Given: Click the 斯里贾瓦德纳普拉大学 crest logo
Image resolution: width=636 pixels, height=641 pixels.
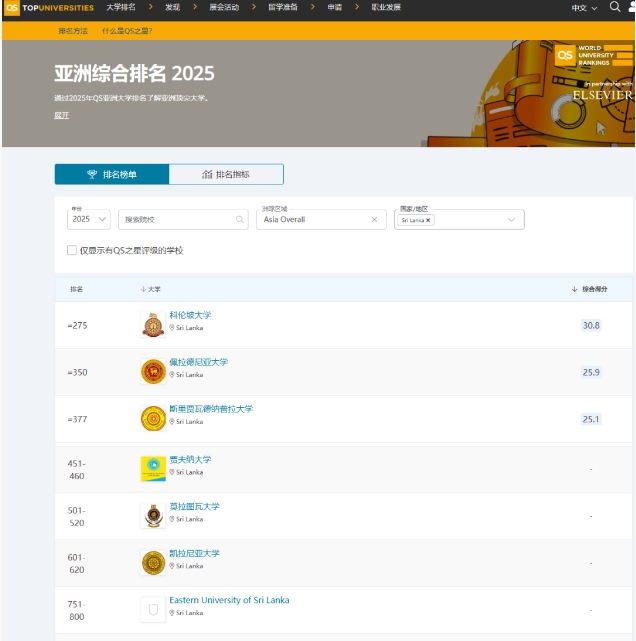Looking at the screenshot, I should click(153, 419).
